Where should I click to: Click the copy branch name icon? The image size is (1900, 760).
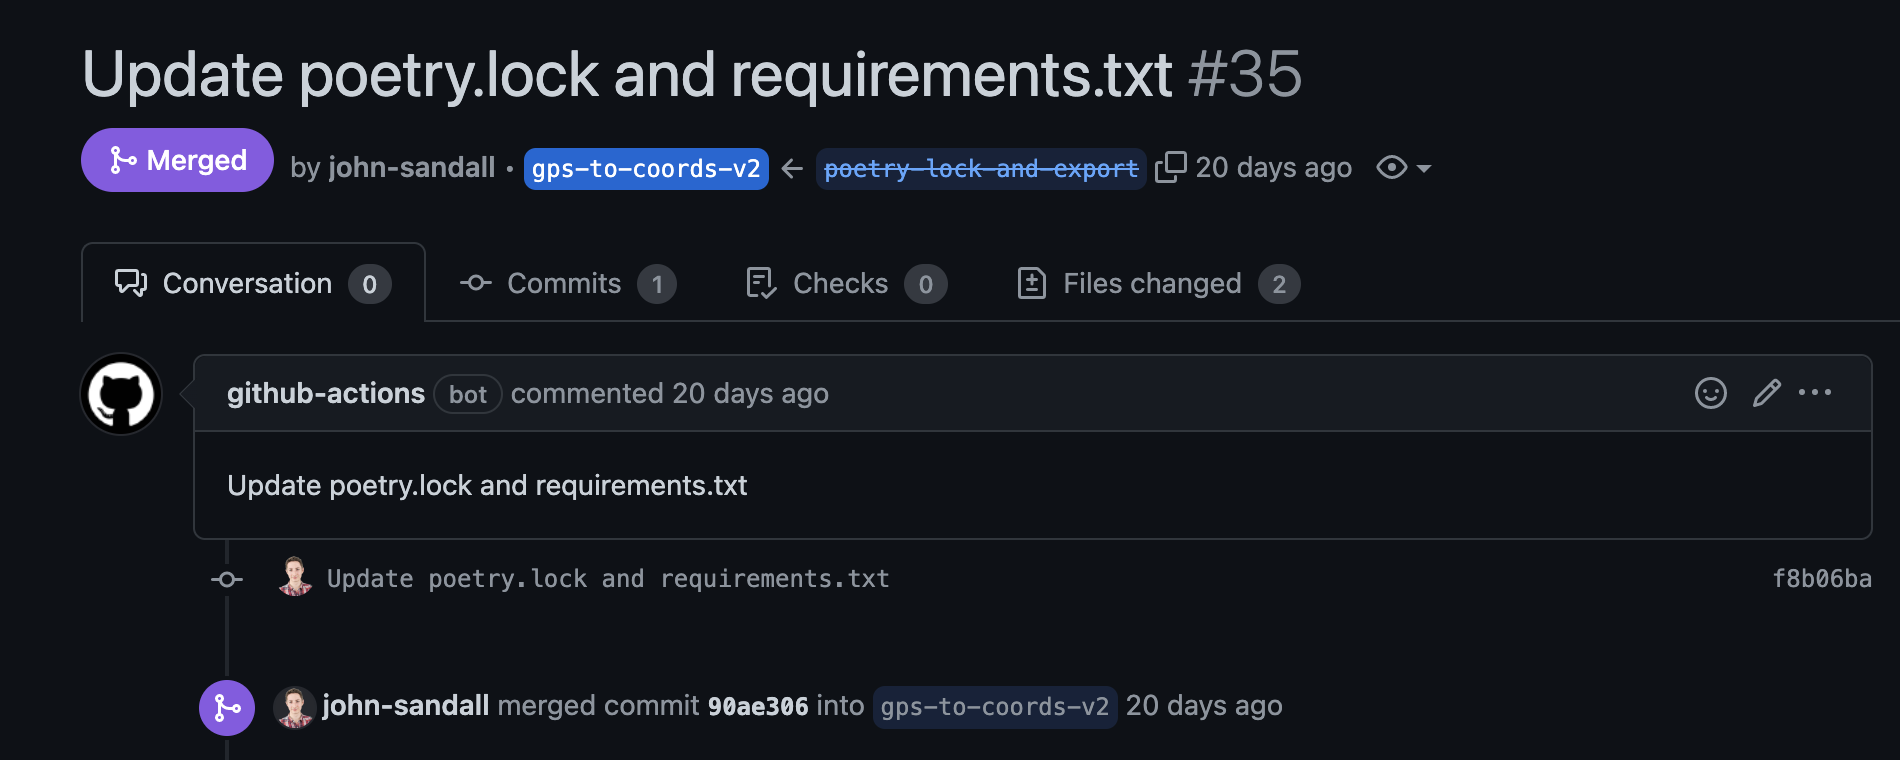(1171, 166)
